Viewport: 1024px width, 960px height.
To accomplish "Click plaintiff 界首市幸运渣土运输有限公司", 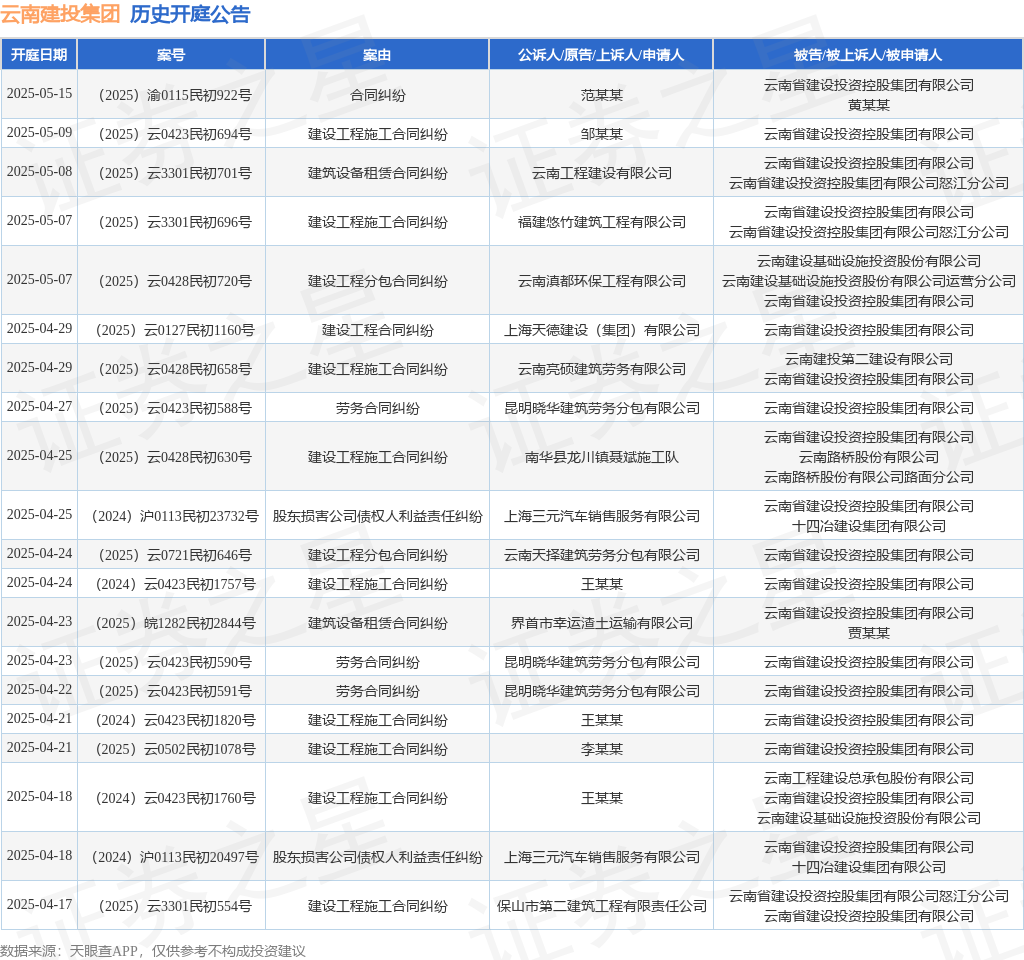I will click(x=601, y=624).
